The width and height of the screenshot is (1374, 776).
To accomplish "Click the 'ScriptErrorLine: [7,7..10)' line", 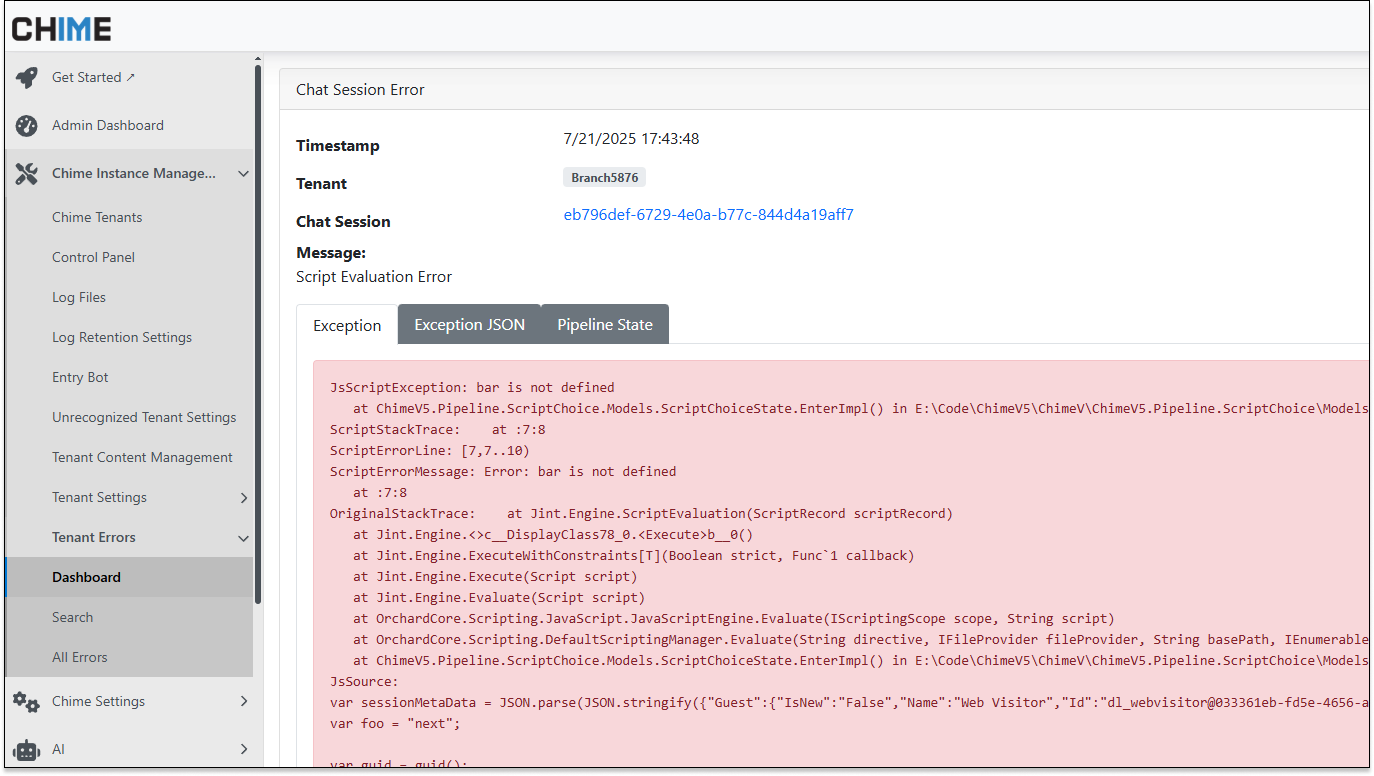I will click(x=430, y=450).
